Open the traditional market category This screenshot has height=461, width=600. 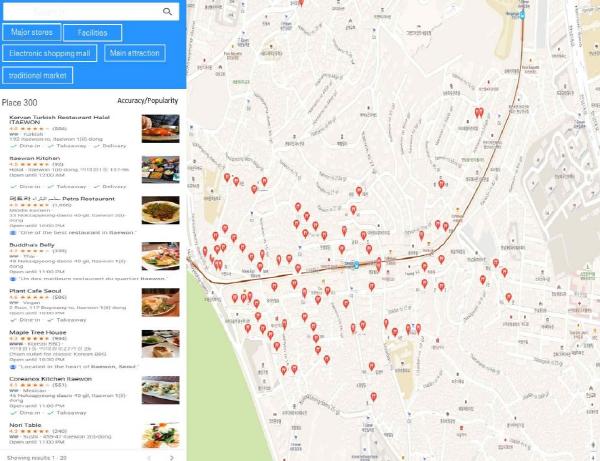pos(38,75)
